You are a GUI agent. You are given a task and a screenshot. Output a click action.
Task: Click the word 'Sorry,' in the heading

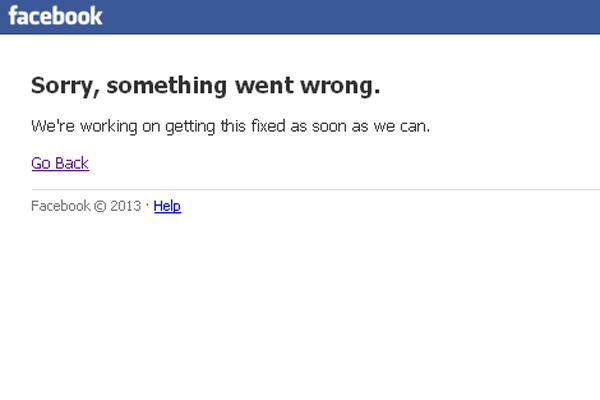(65, 86)
